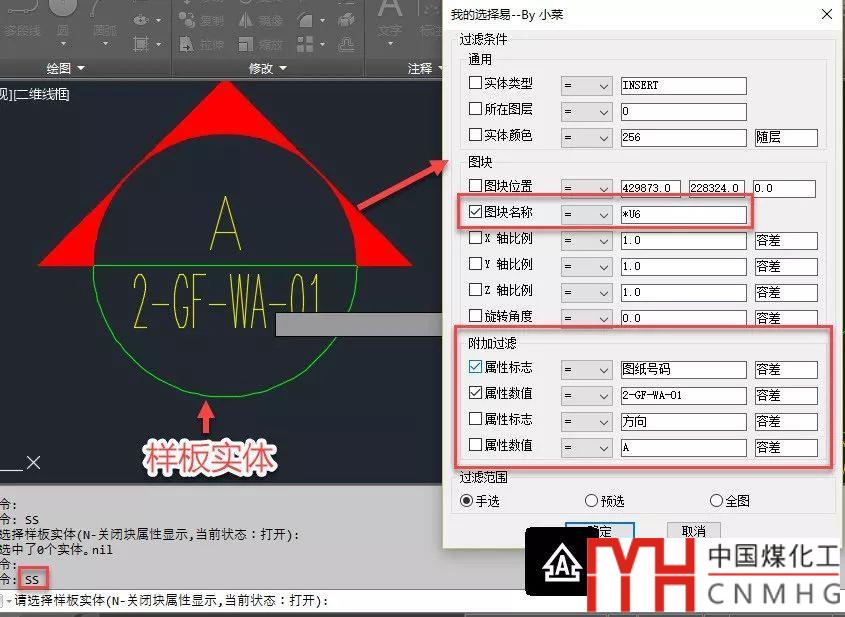Click 容差 button beside 图纸号码
Screen dimensions: 845x617
tap(786, 370)
